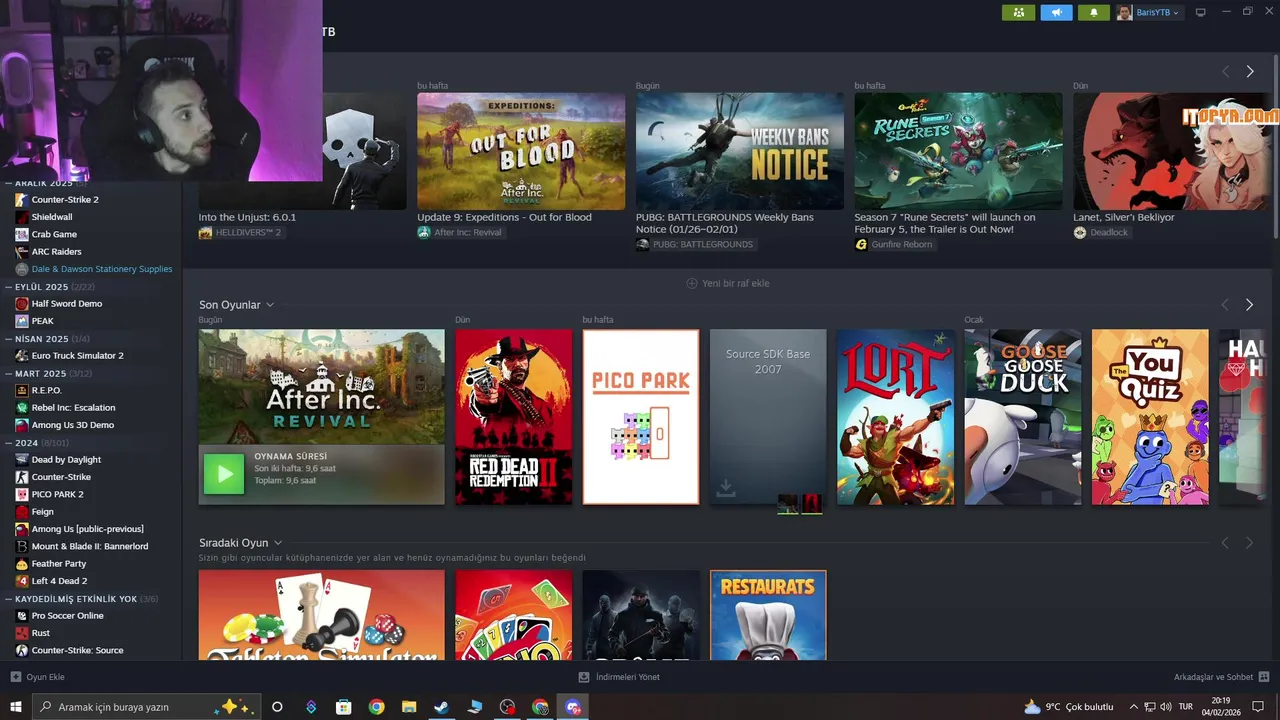Image resolution: width=1280 pixels, height=720 pixels.
Task: Click the Euro Truck Simulator 2 icon
Action: pos(22,356)
